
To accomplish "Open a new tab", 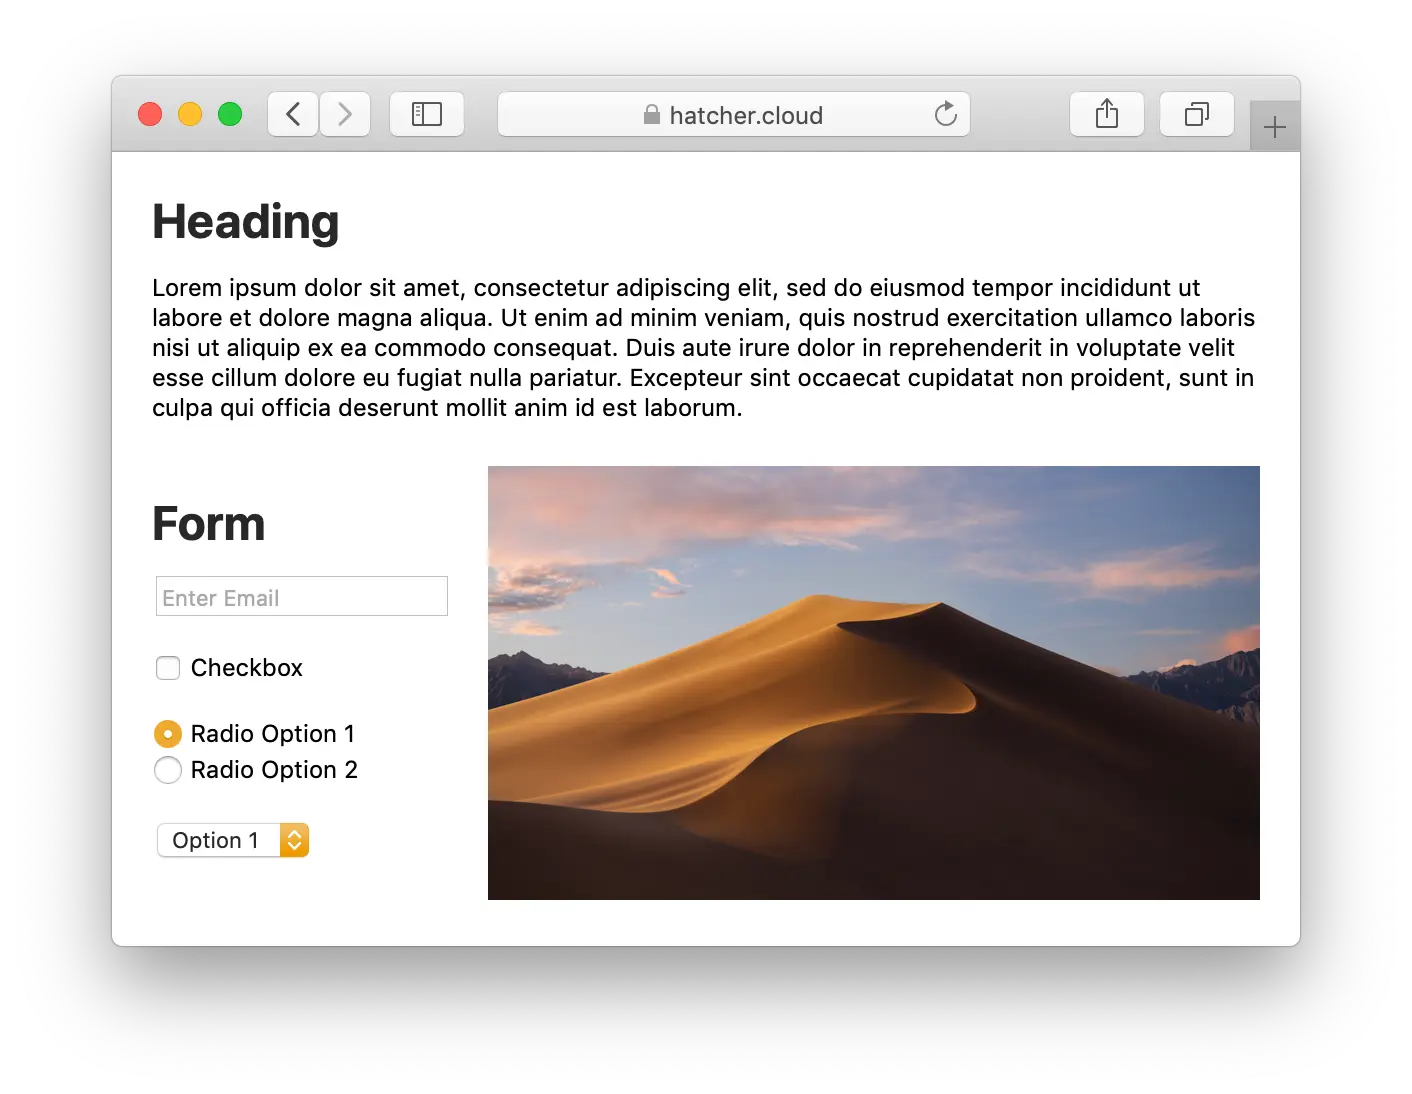I will (x=1274, y=126).
